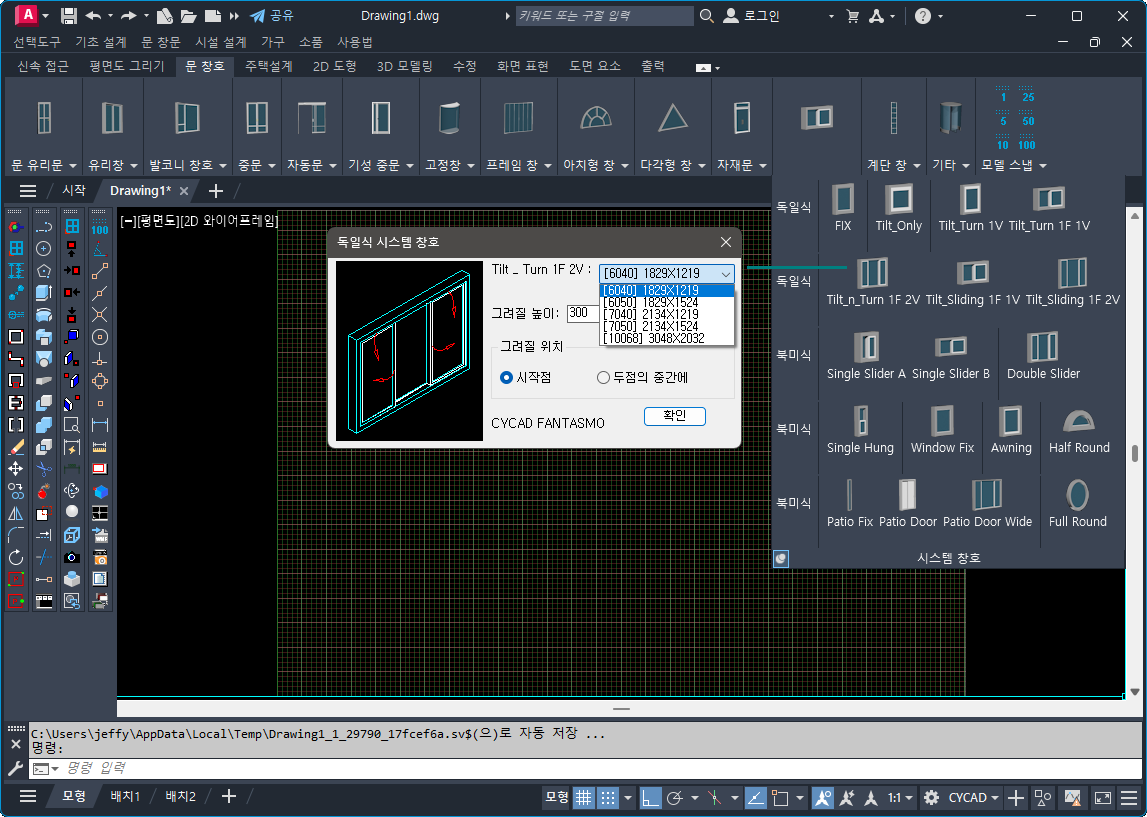Toggle grid display in status bar
This screenshot has height=817, width=1147.
tap(583, 797)
